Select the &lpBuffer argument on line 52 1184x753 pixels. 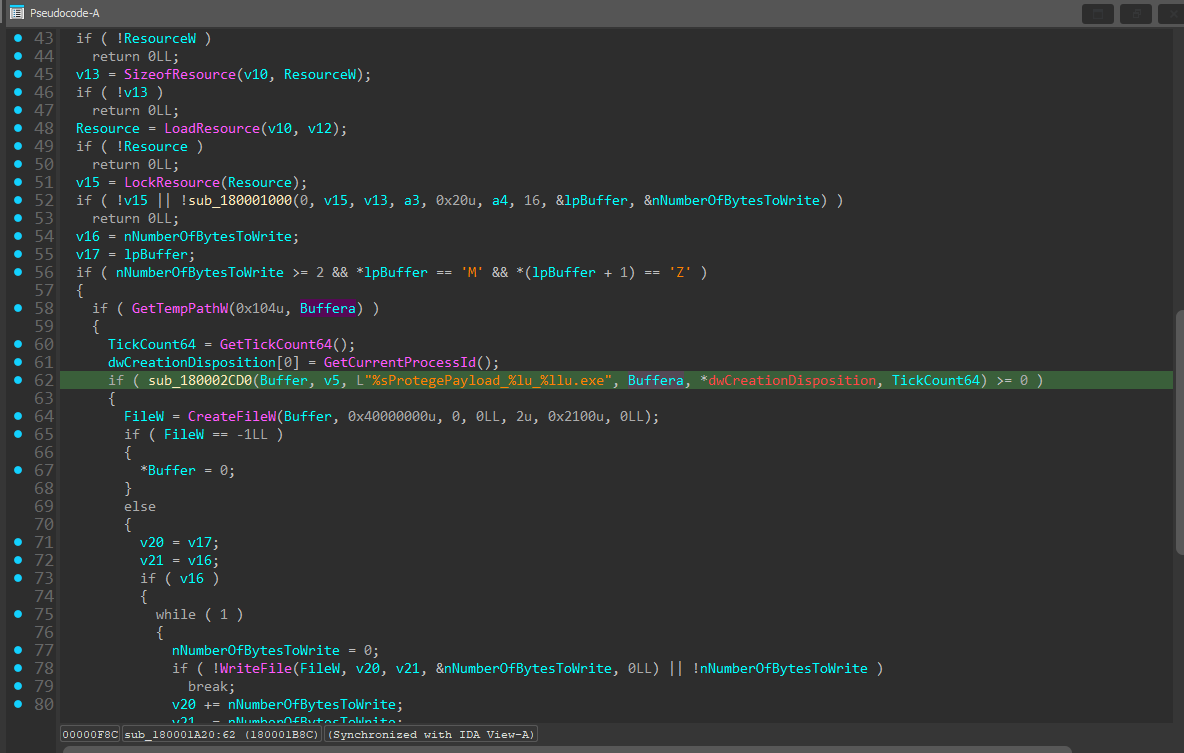pyautogui.click(x=592, y=200)
